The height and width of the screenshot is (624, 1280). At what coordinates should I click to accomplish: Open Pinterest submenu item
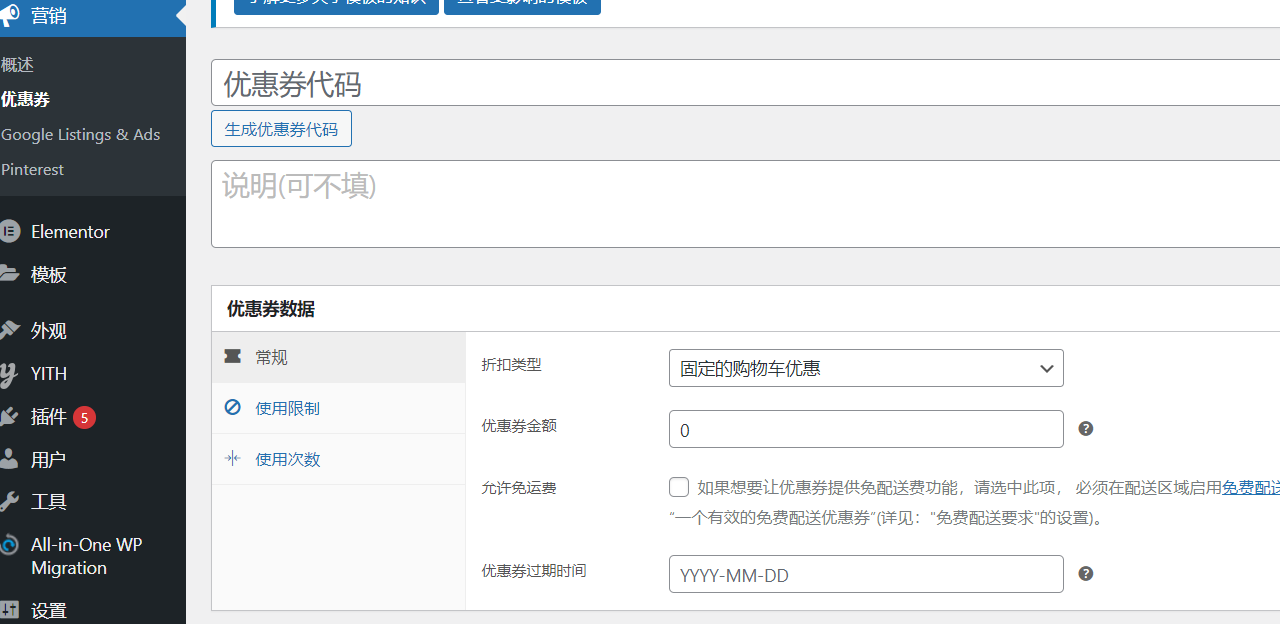(x=32, y=170)
